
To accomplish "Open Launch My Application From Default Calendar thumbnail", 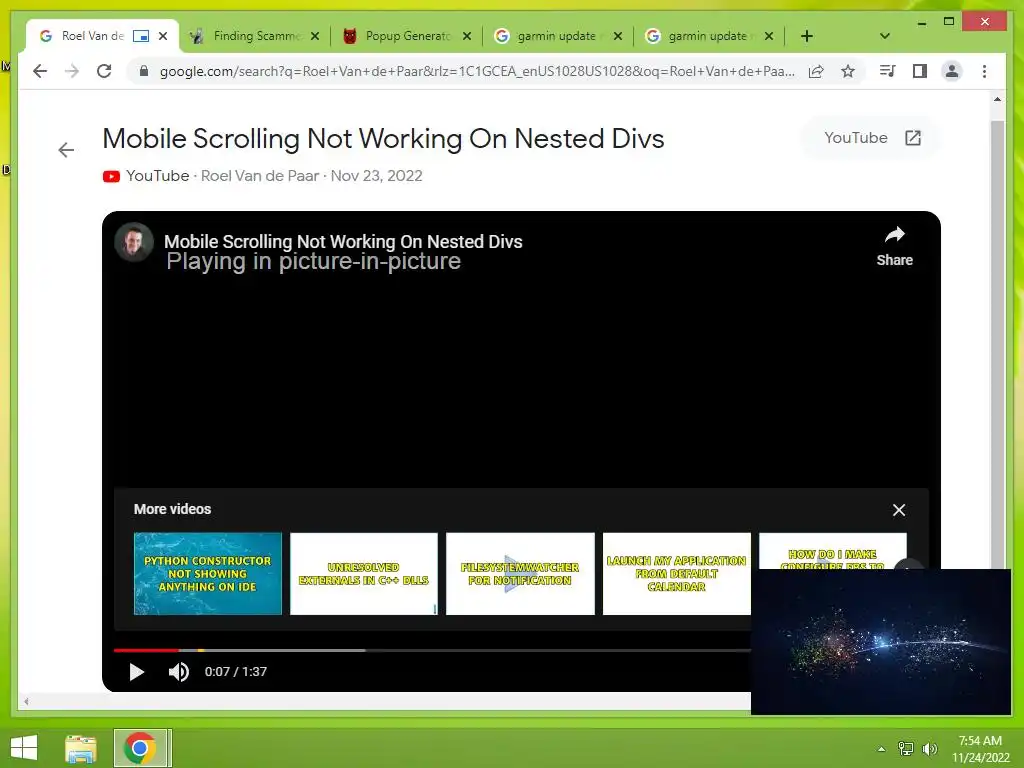I will (677, 573).
